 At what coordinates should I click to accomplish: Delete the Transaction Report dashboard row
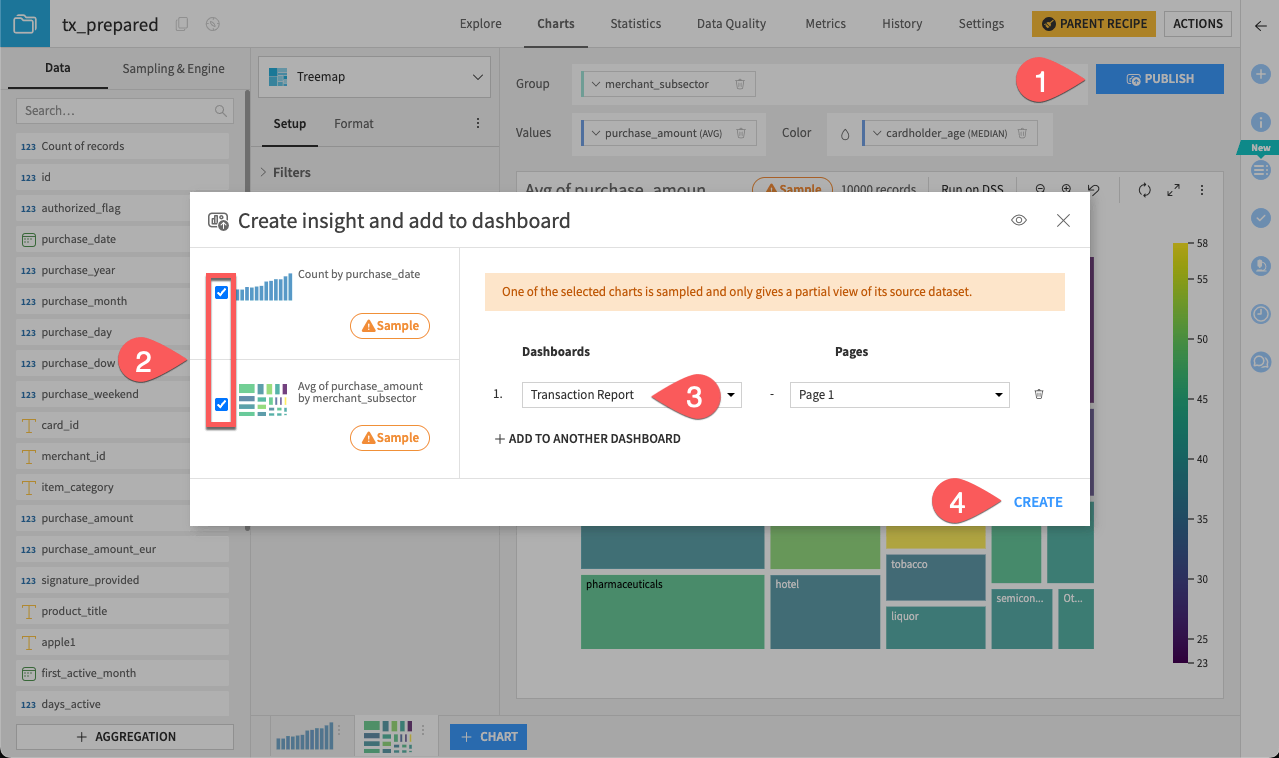pos(1038,395)
